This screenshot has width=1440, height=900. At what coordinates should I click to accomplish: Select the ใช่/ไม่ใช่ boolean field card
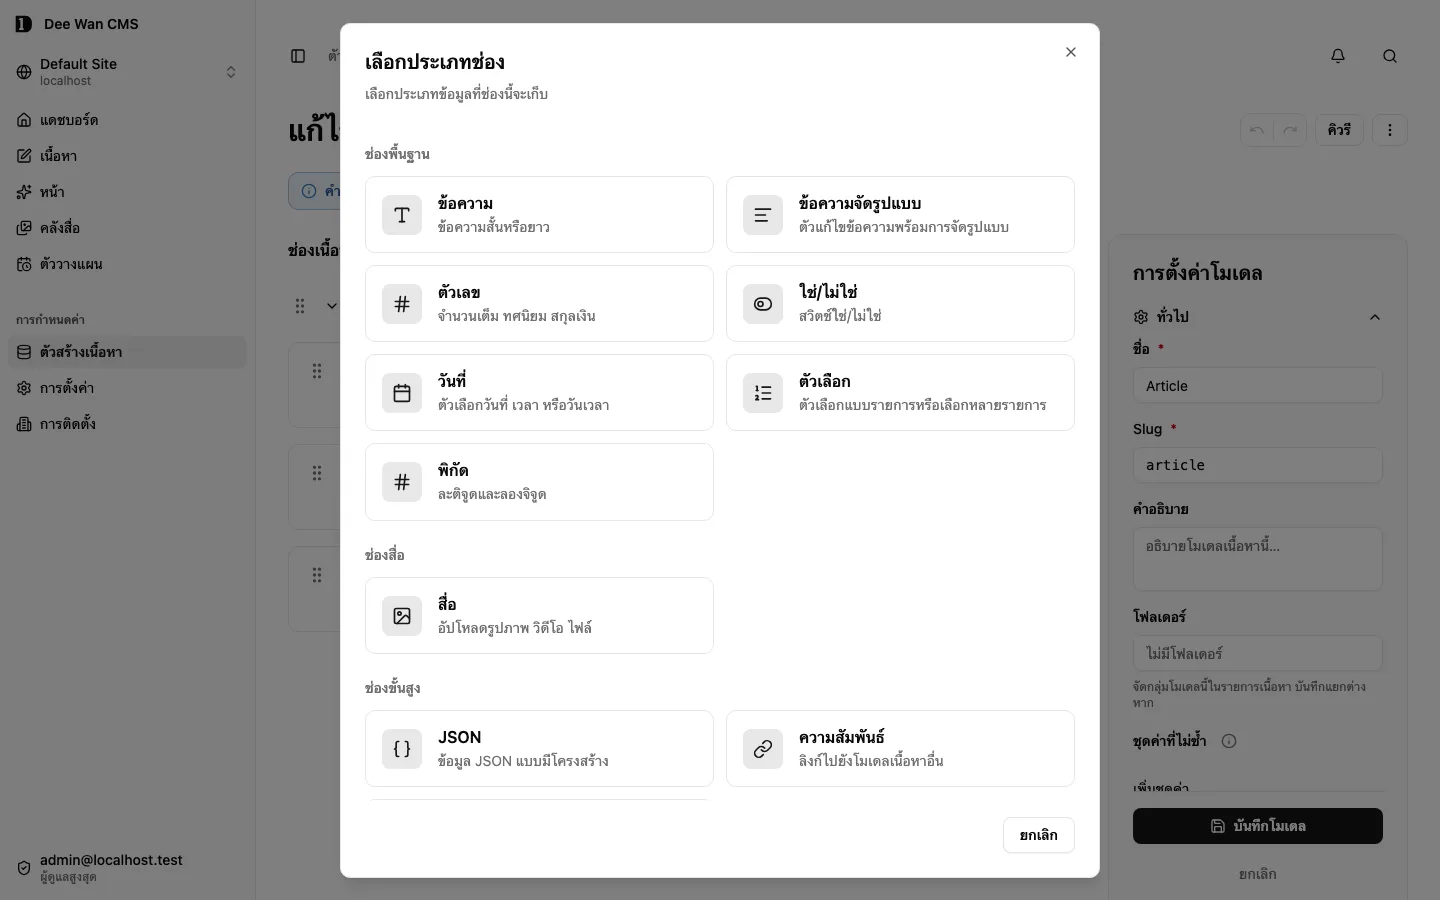900,304
